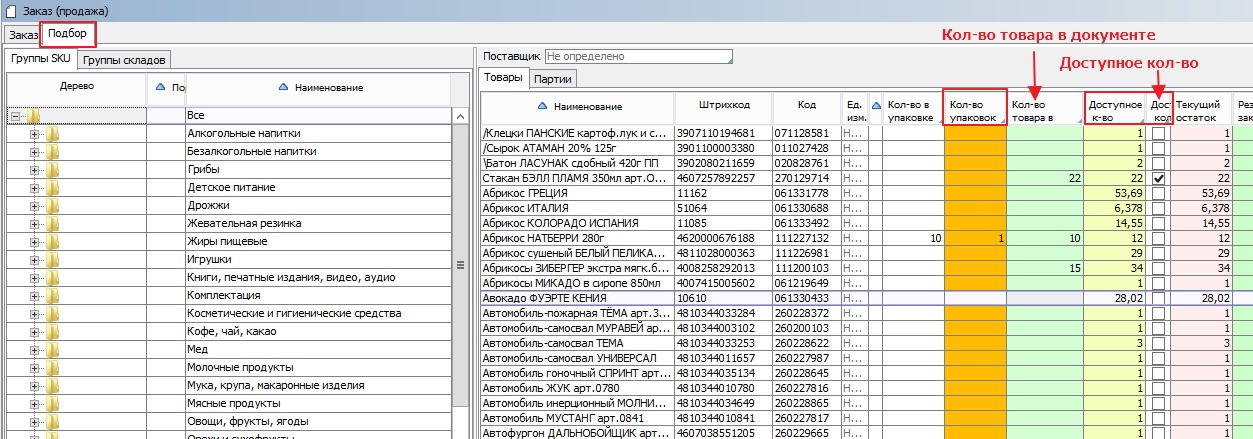This screenshot has height=439, width=1253.
Task: Click the orange Кол-во упаковок cell for Абрикос ИТАЛИЯ
Action: [x=975, y=207]
